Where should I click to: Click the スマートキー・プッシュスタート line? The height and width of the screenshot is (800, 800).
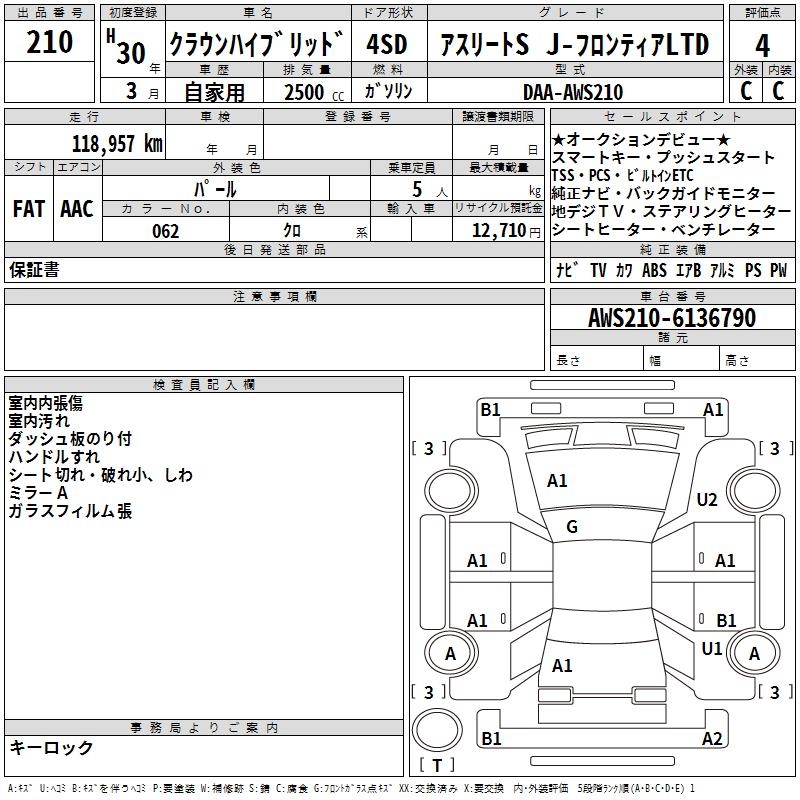[x=663, y=157]
